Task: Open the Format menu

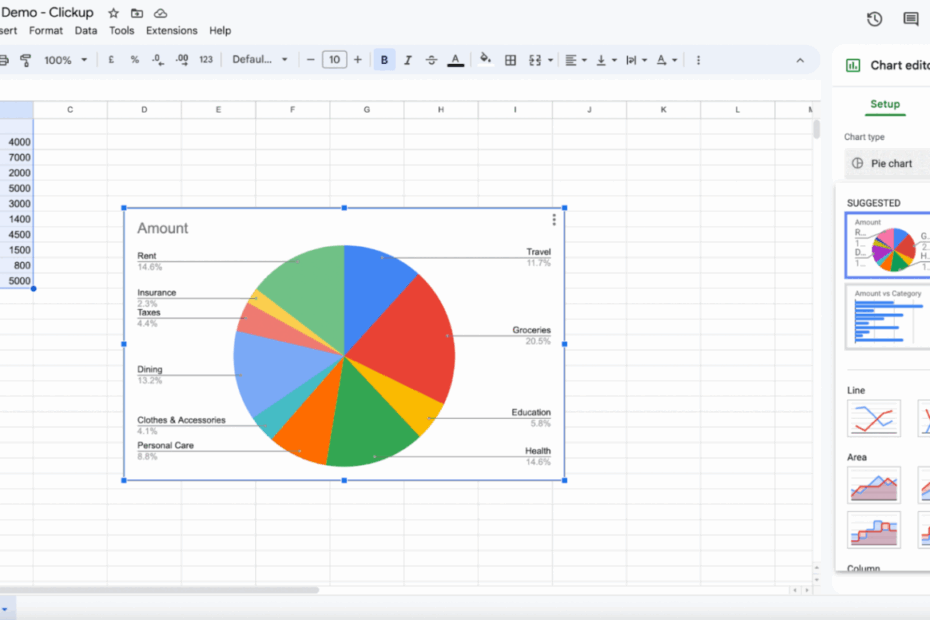Action: click(x=46, y=30)
